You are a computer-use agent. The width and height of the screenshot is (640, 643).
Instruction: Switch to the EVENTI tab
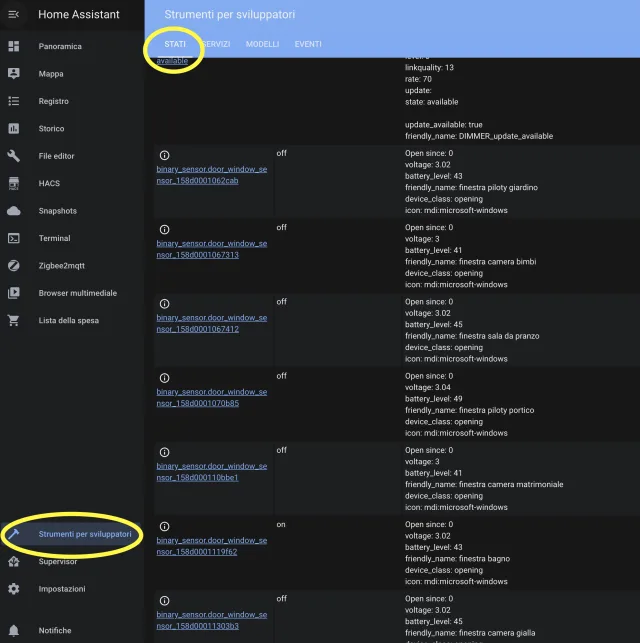coord(308,44)
